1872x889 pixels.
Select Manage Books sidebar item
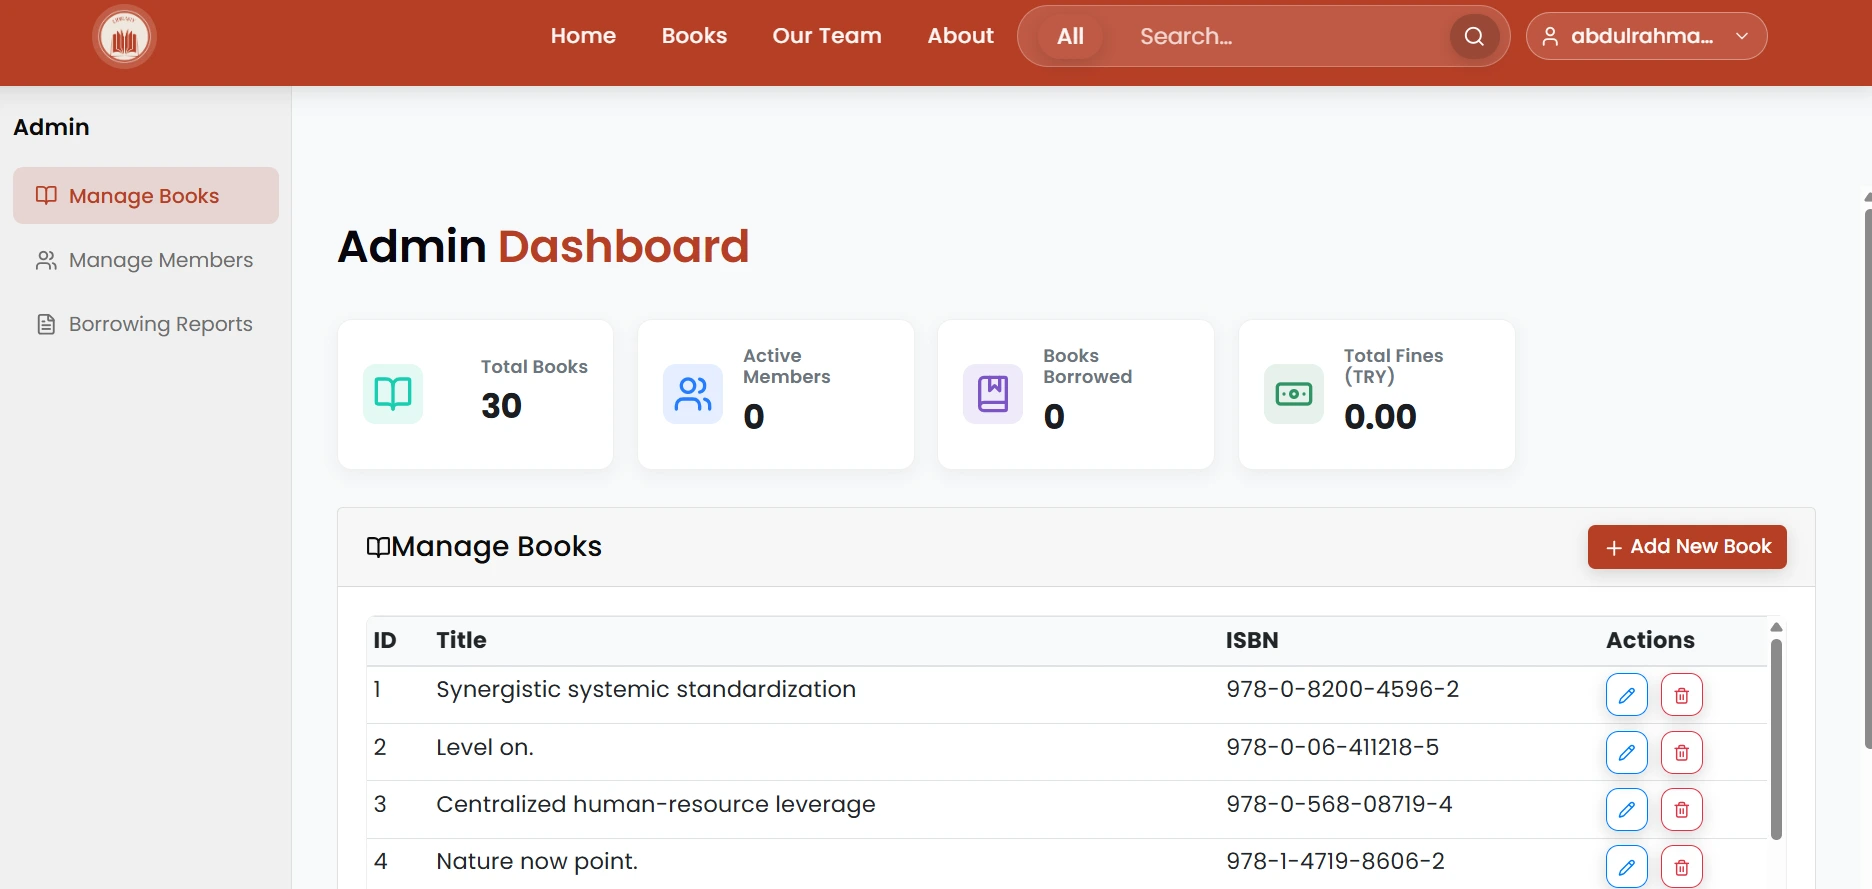146,196
